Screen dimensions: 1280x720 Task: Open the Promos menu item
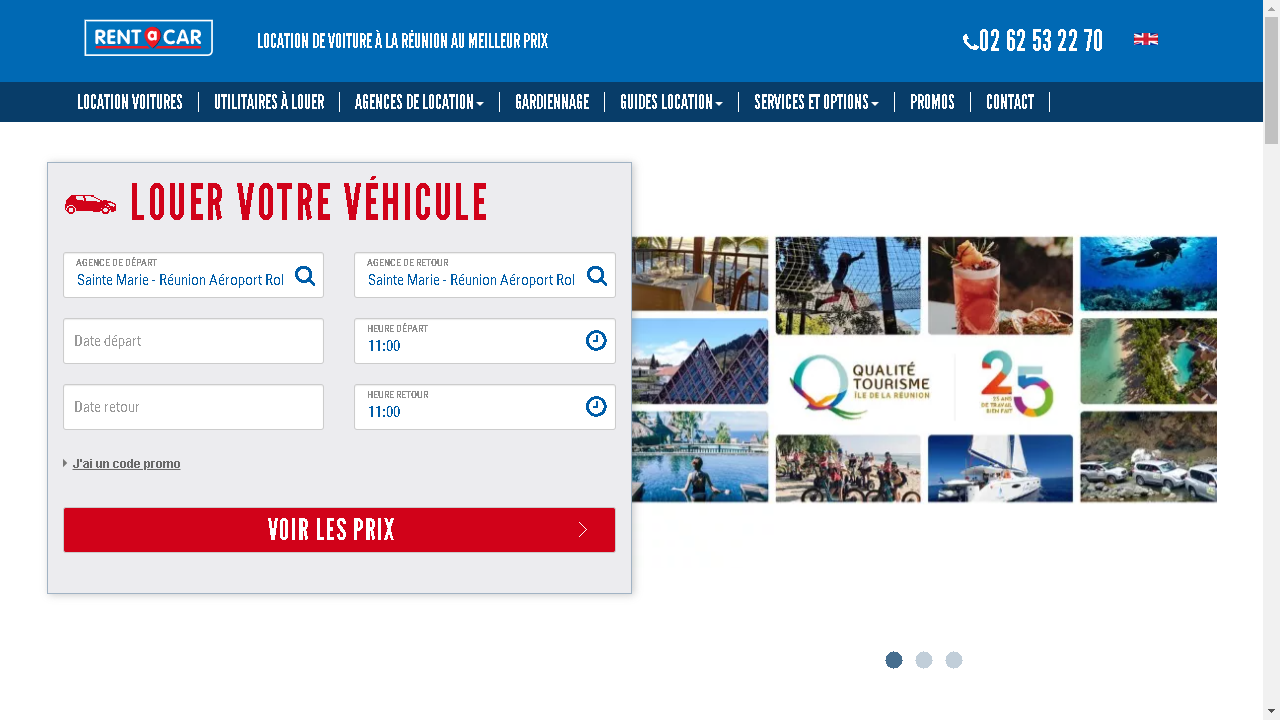pos(932,102)
